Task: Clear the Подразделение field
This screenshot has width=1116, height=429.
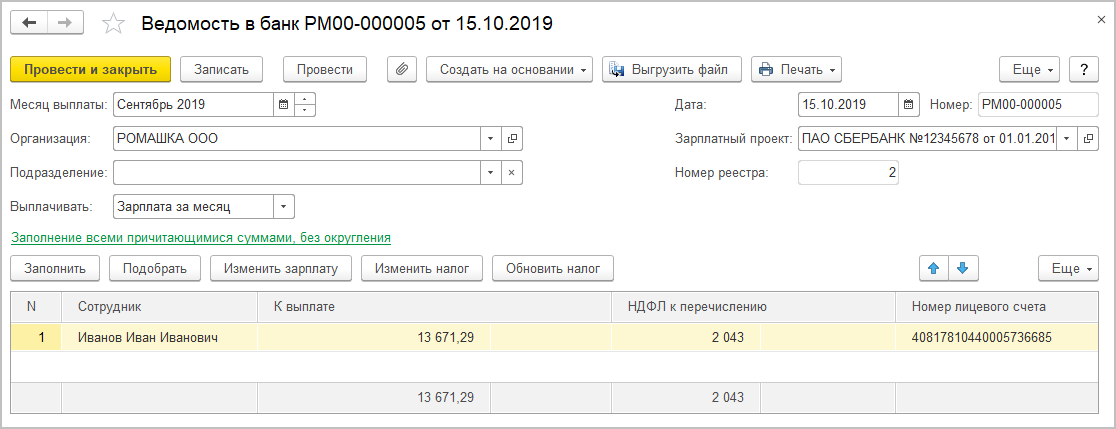Action: [512, 172]
